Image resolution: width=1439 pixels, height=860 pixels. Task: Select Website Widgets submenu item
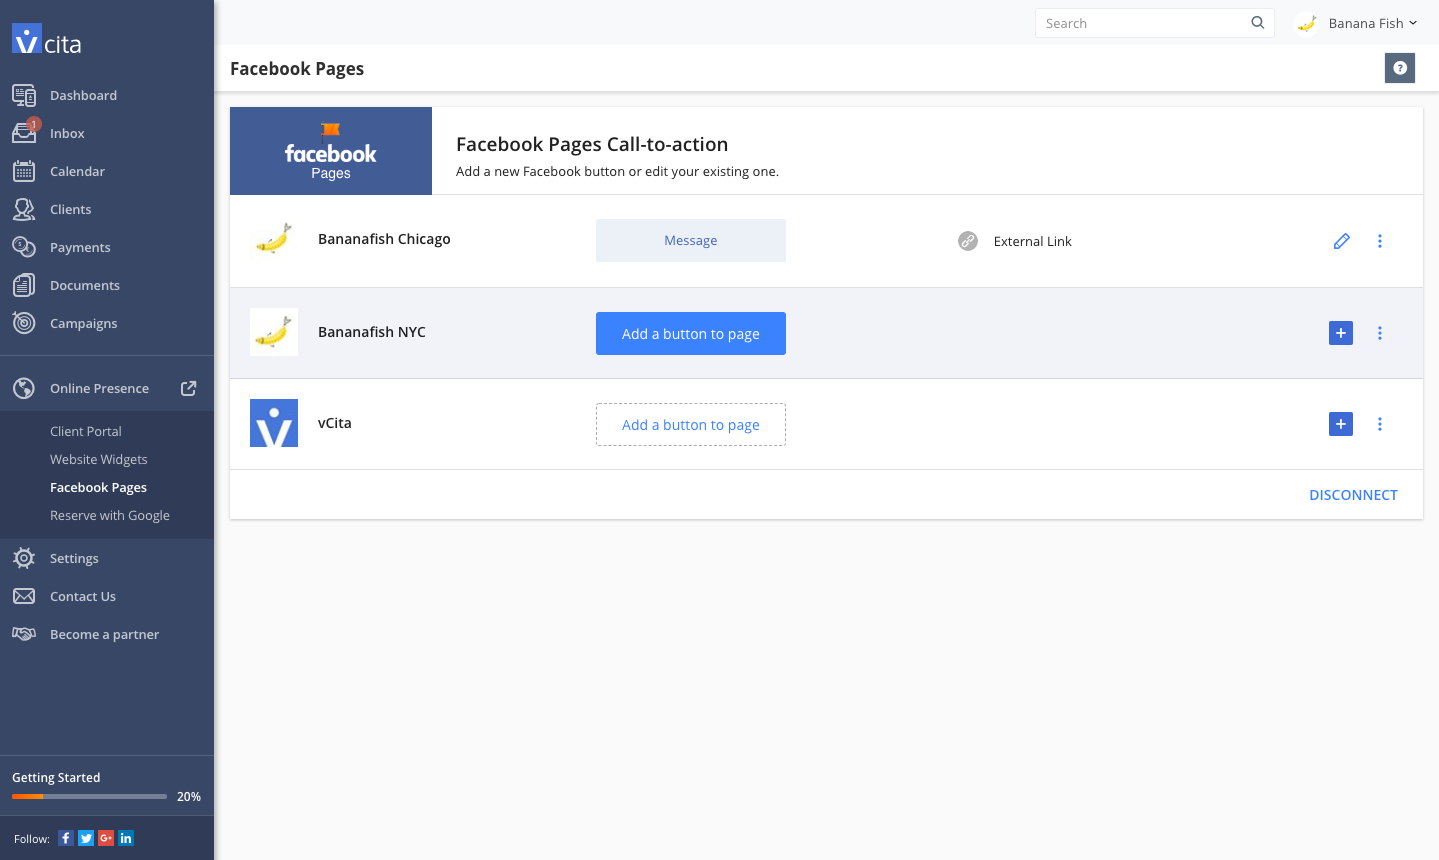99,459
